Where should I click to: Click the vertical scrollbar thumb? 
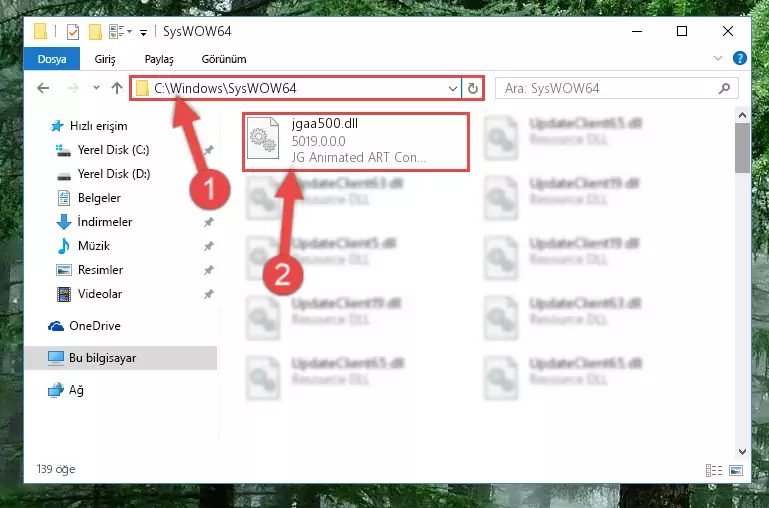coord(743,148)
